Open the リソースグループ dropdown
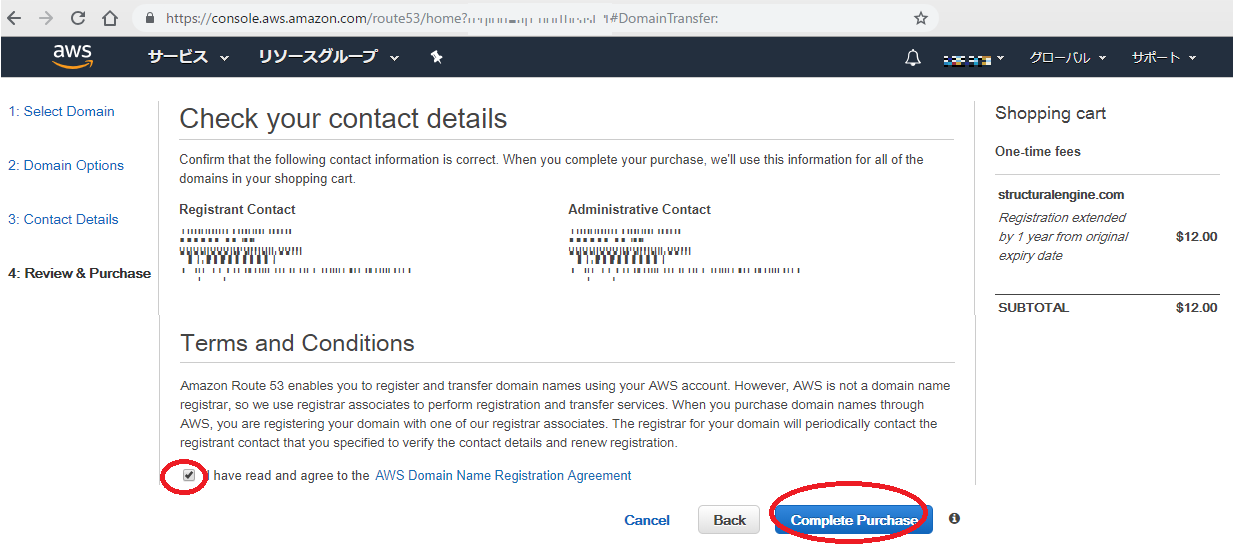 point(328,57)
